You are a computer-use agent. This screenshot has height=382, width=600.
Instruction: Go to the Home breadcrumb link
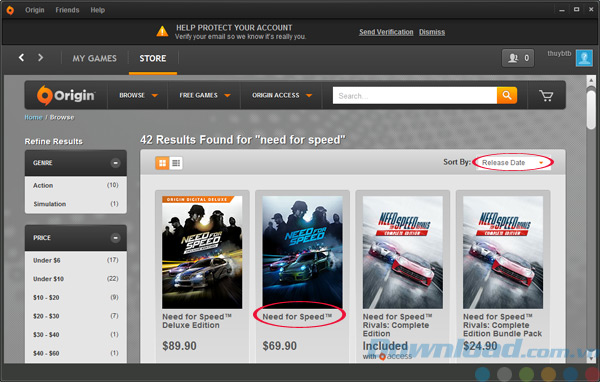click(33, 117)
